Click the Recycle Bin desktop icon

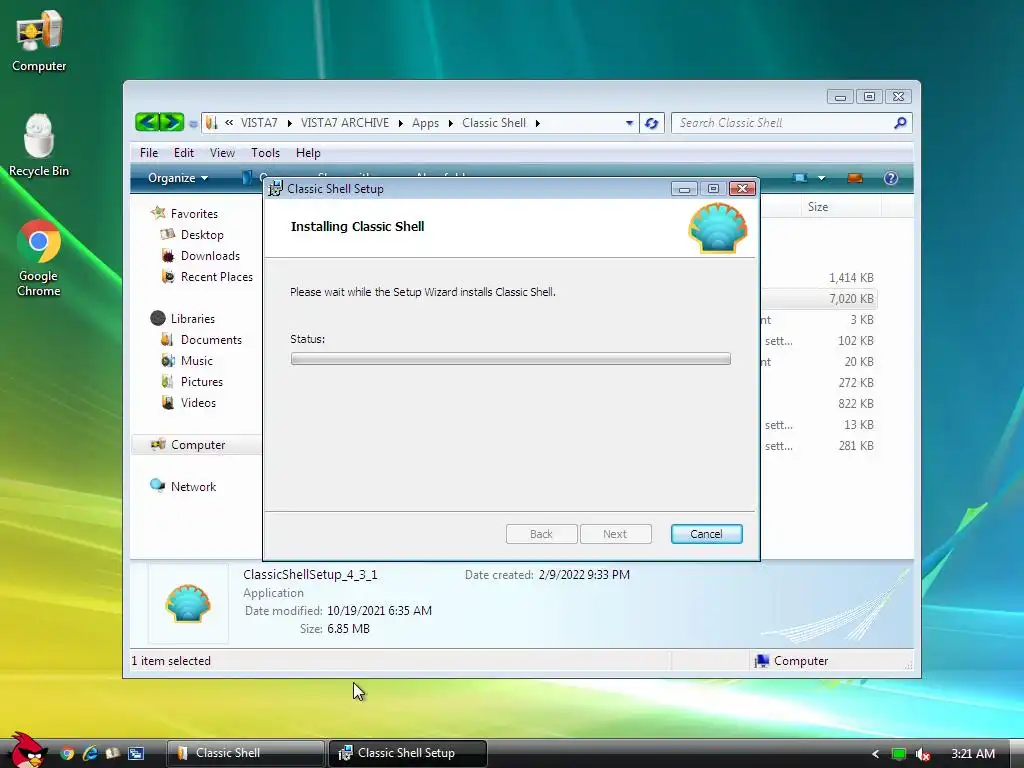coord(39,145)
